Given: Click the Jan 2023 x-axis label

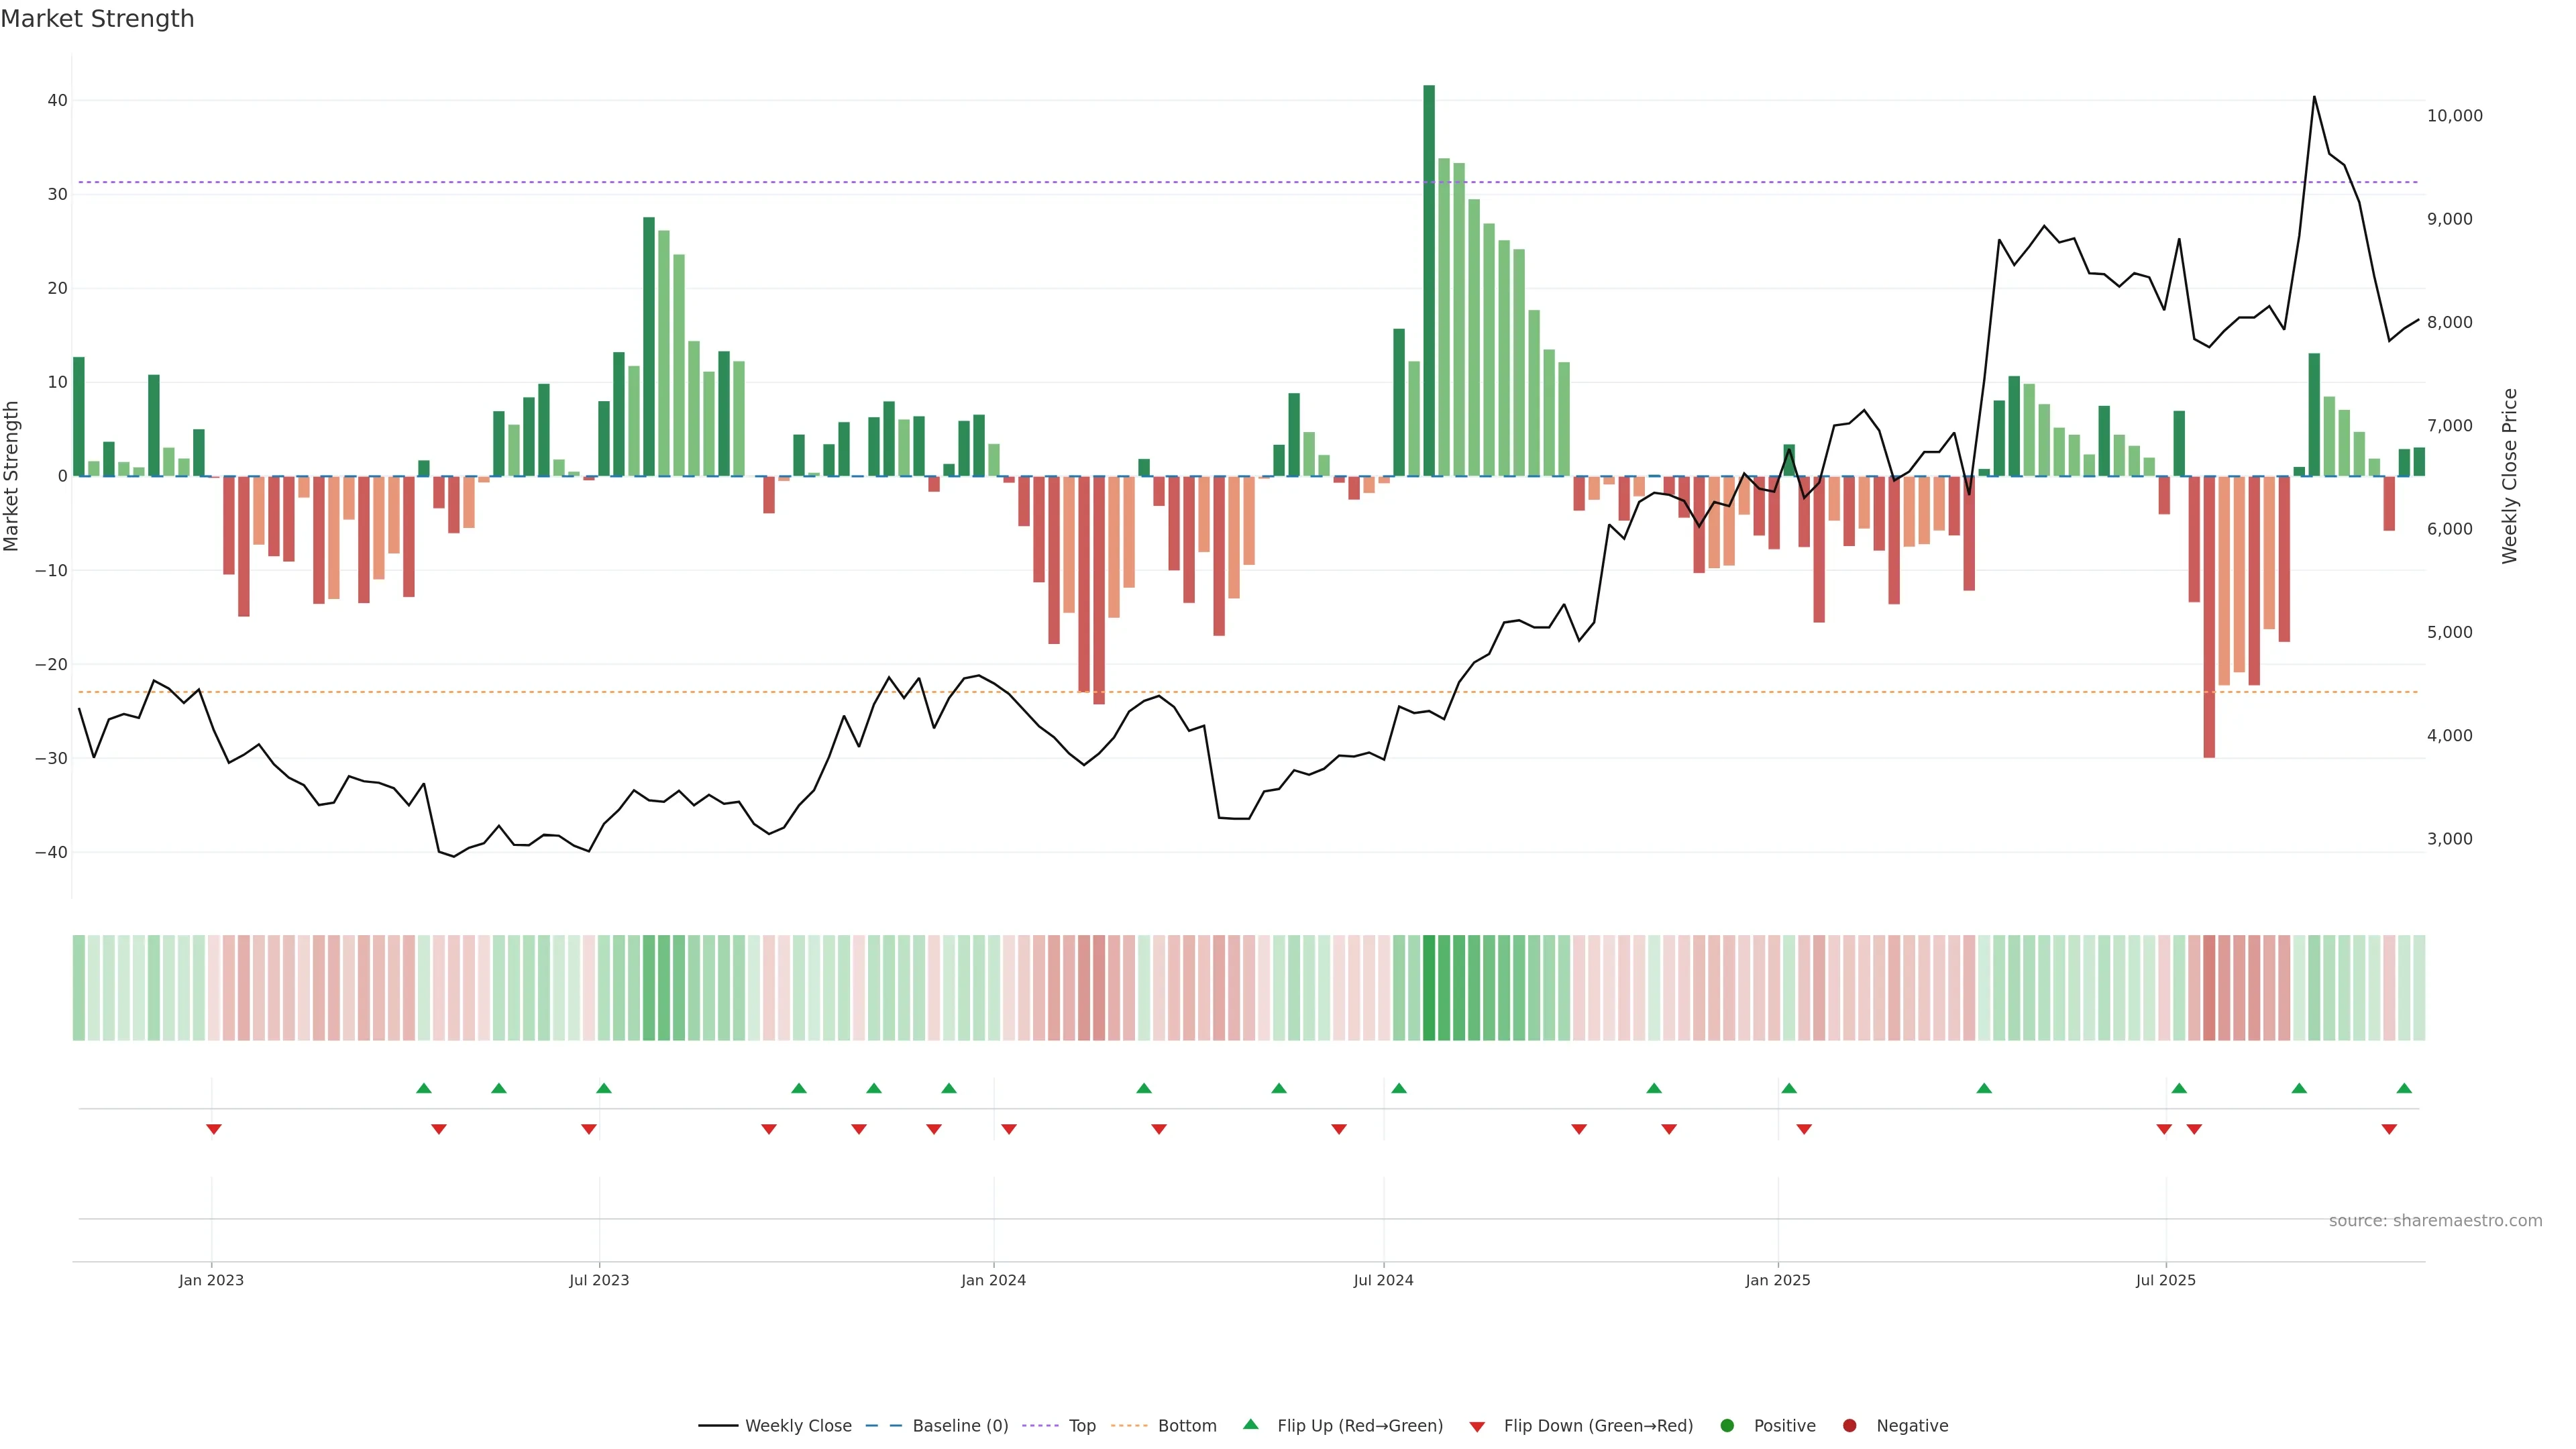Looking at the screenshot, I should click(x=211, y=1280).
